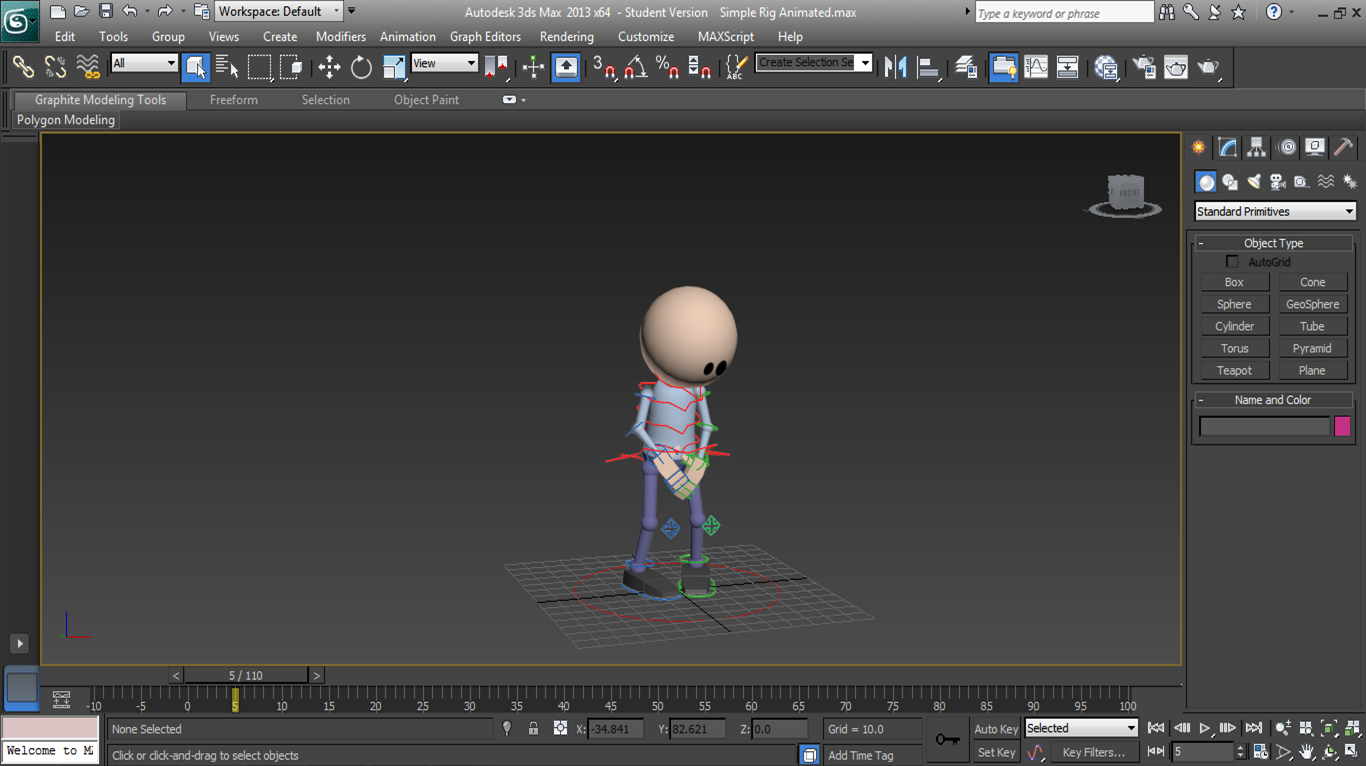Open the Standard Primitives dropdown
1366x766 pixels.
[x=1274, y=211]
